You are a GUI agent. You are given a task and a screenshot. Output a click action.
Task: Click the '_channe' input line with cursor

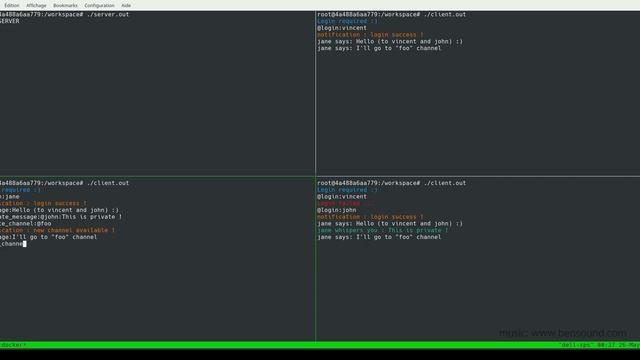[13, 244]
